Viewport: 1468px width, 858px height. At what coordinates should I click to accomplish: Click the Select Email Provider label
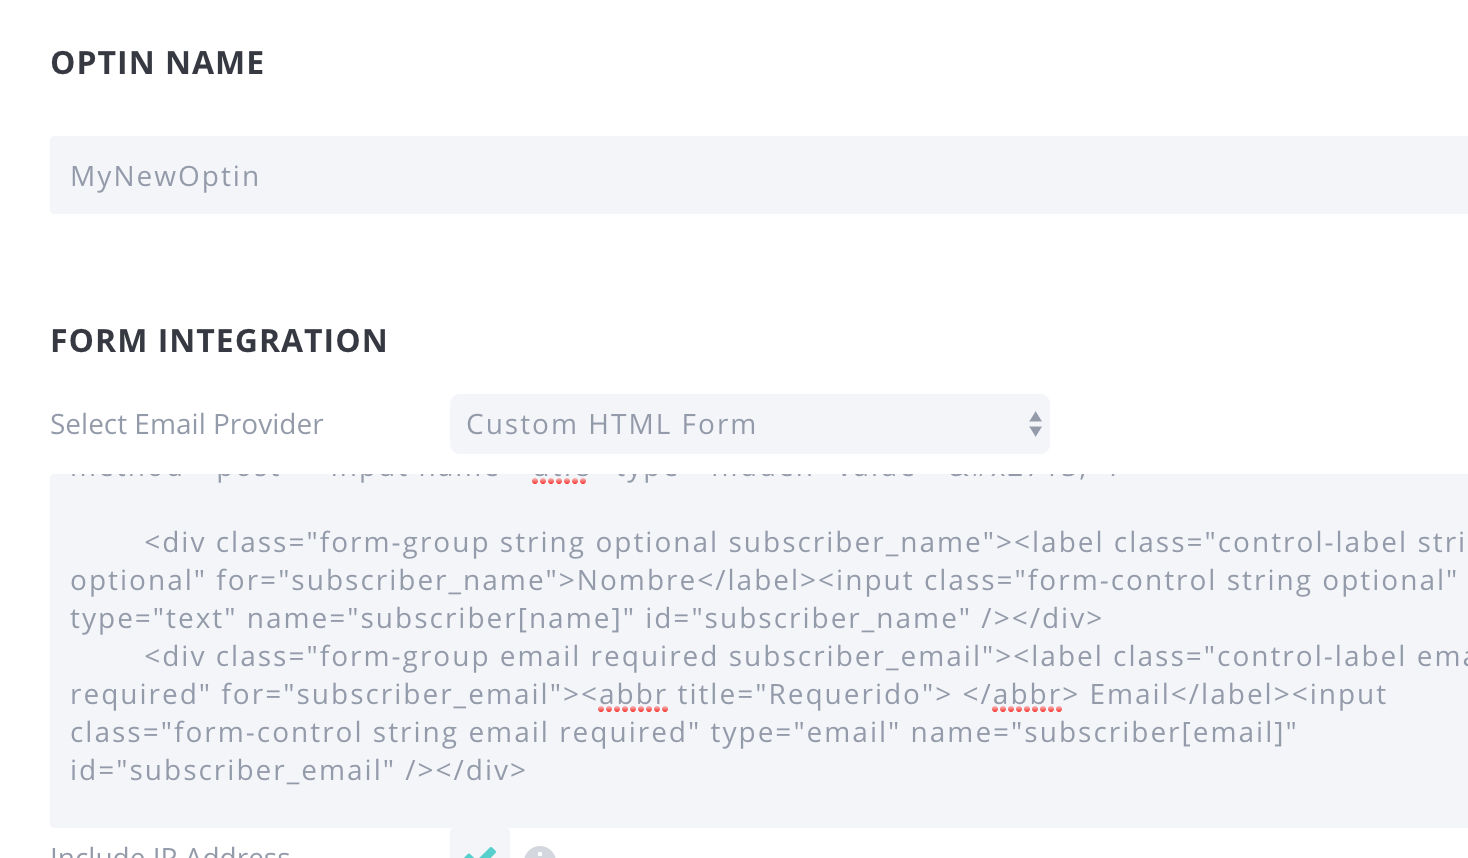click(186, 424)
